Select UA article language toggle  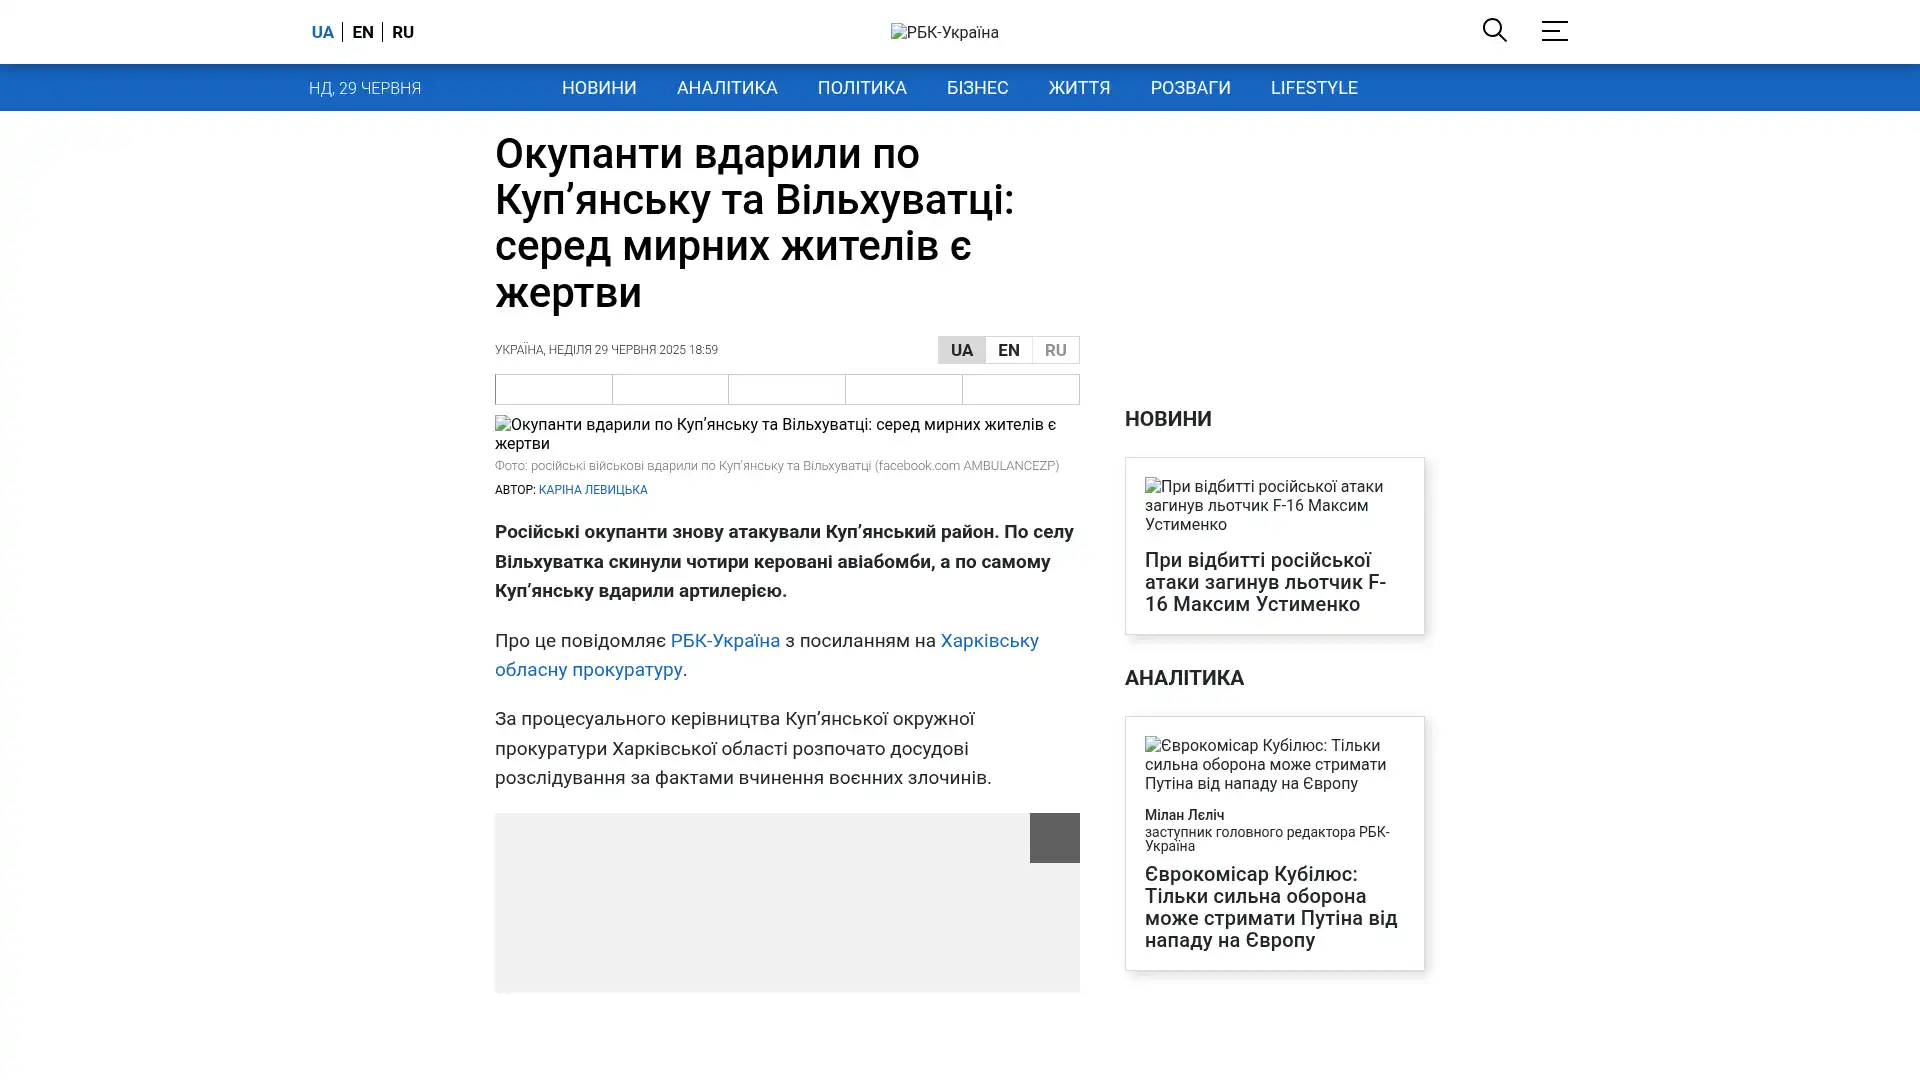(961, 350)
